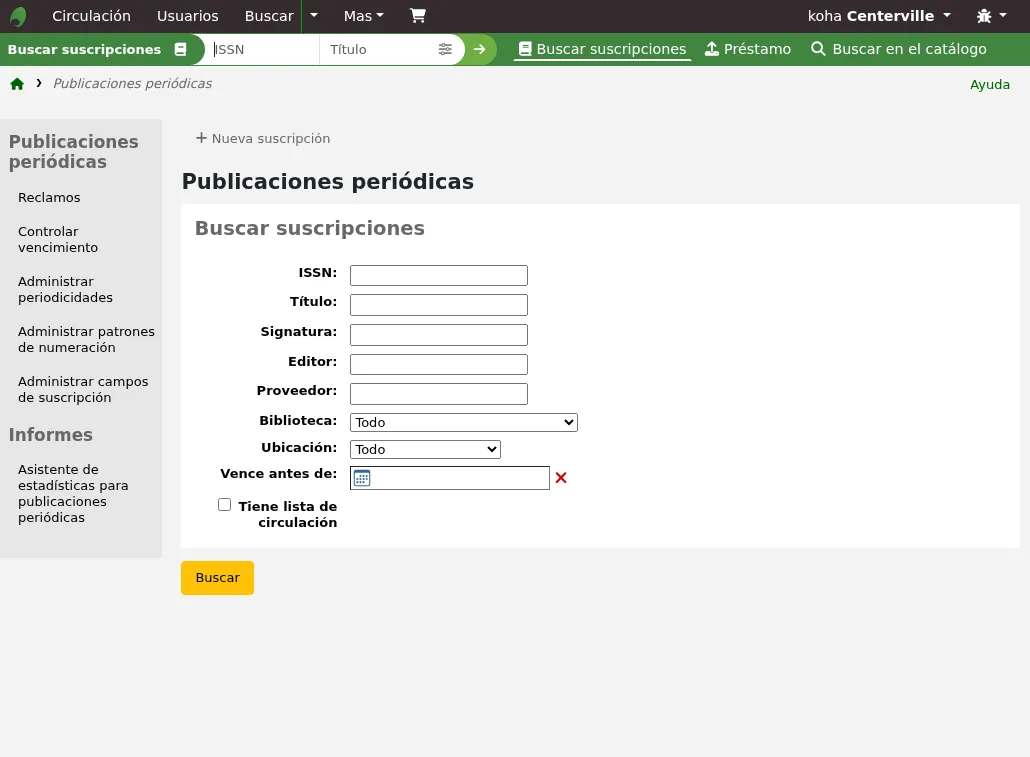This screenshot has height=757, width=1030.
Task: Clear the date with red X
Action: (x=561, y=478)
